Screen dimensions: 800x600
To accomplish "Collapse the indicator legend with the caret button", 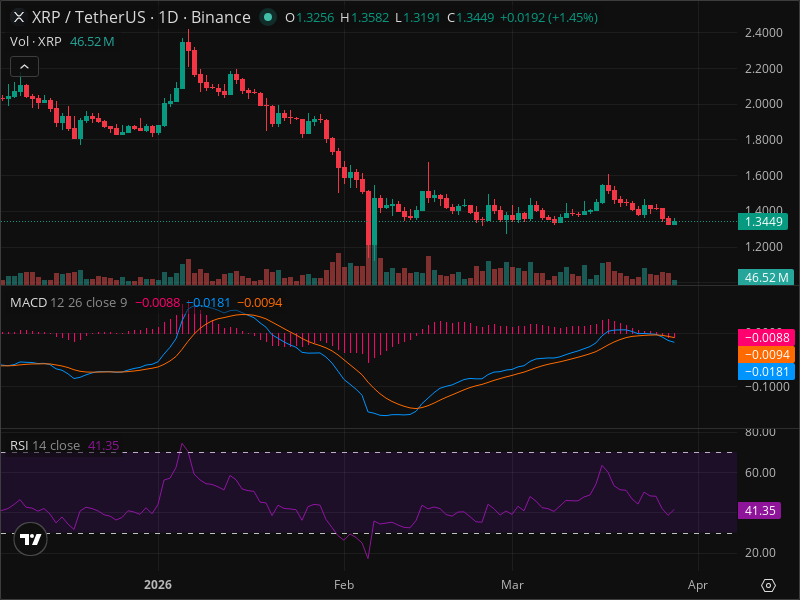I will [24, 66].
